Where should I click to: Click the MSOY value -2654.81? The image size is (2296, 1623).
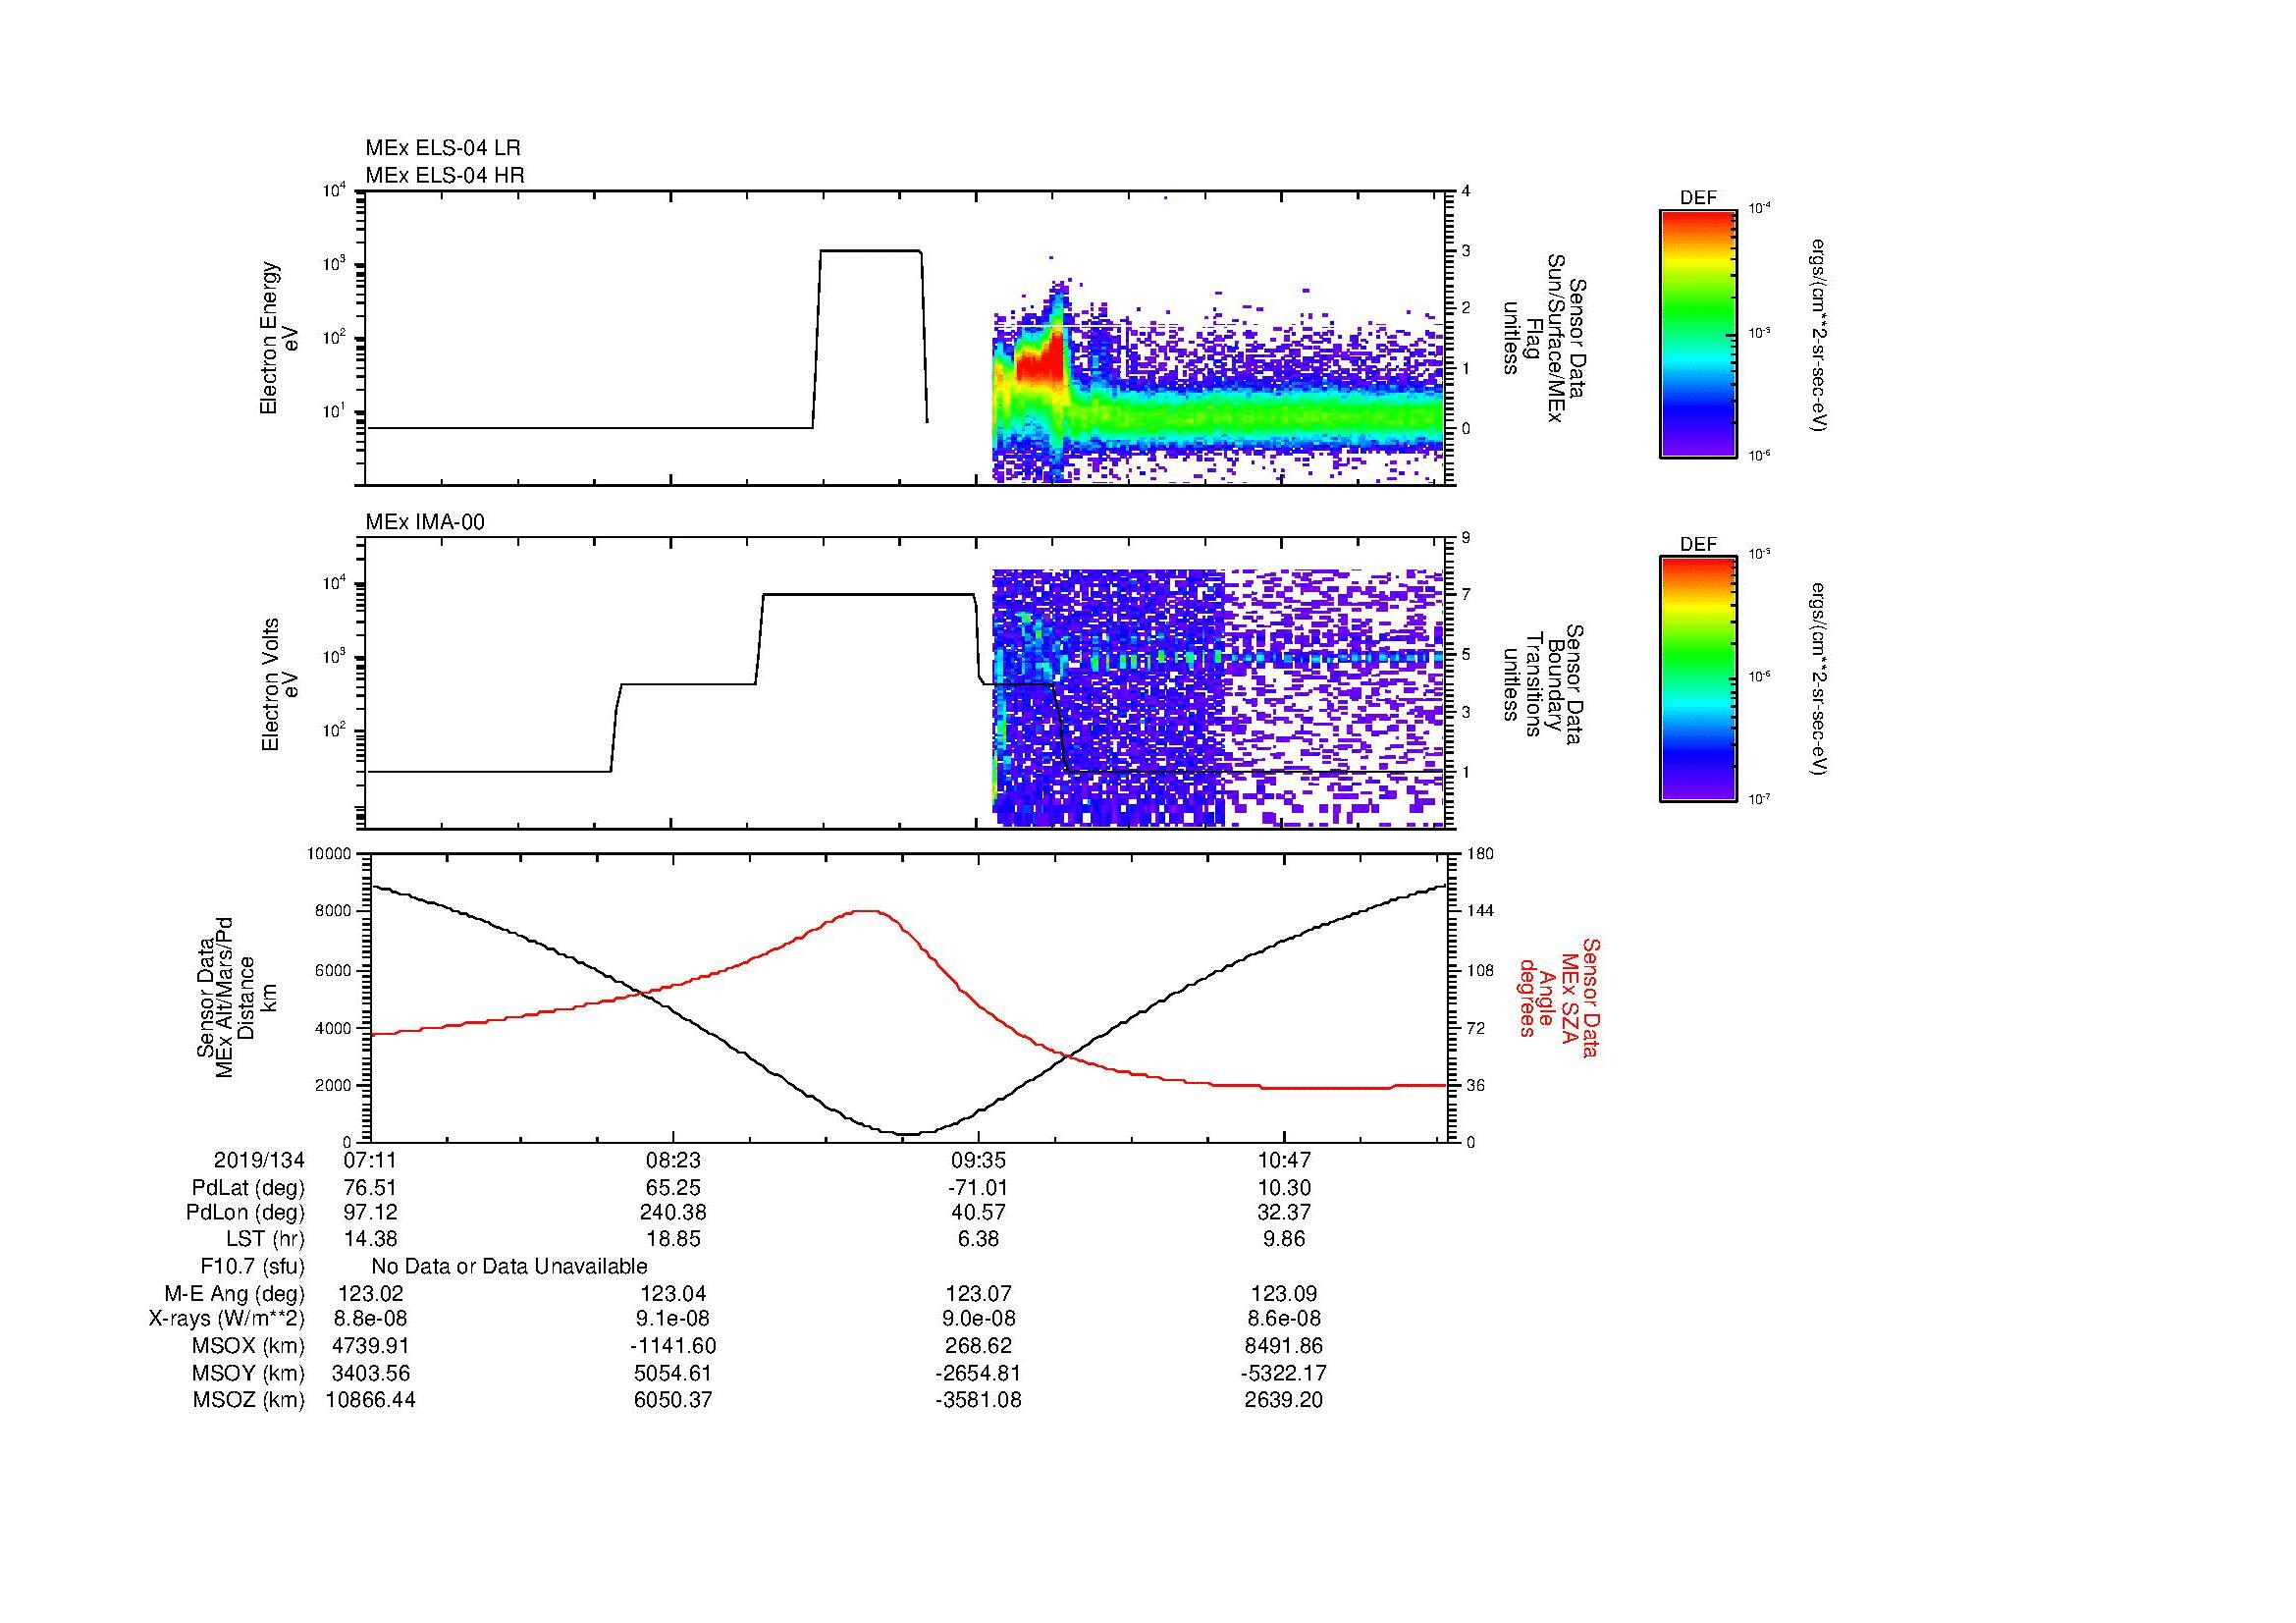coord(978,1373)
